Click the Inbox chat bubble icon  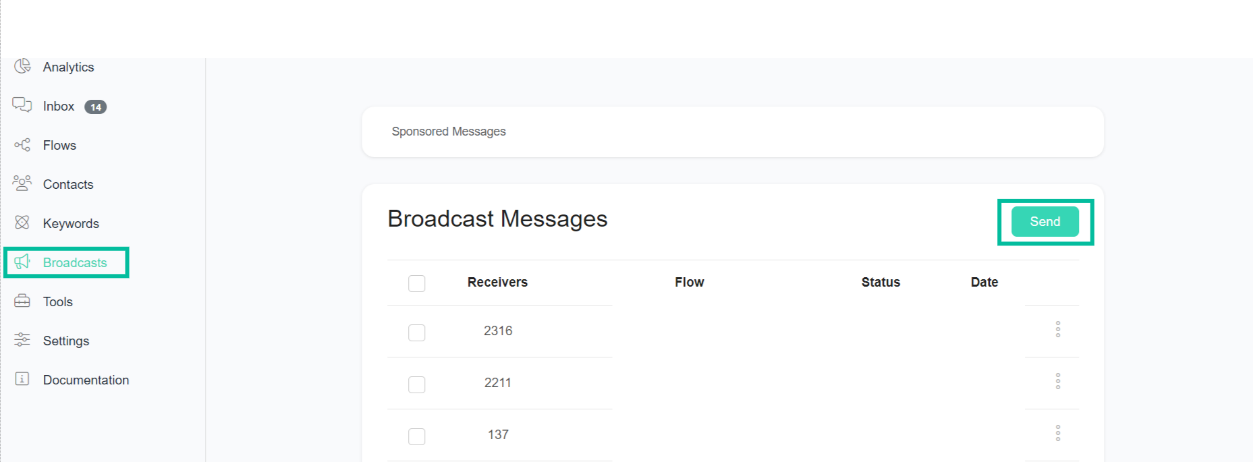coord(22,106)
